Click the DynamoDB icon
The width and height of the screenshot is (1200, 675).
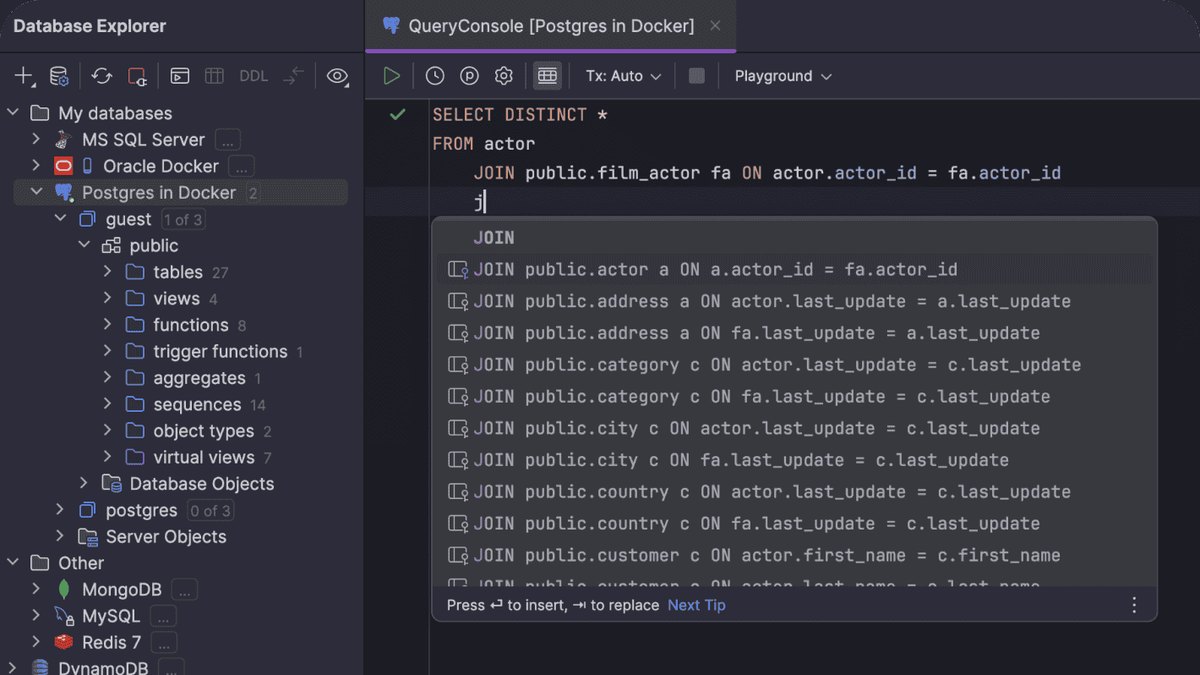pyautogui.click(x=40, y=667)
